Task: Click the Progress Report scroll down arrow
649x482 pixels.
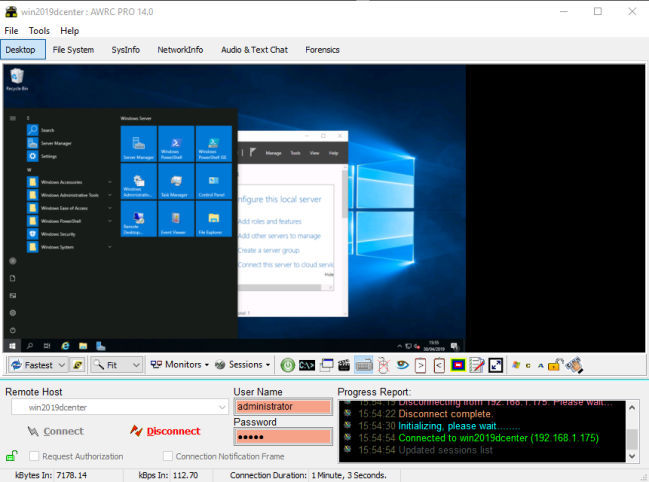Action: tap(632, 456)
